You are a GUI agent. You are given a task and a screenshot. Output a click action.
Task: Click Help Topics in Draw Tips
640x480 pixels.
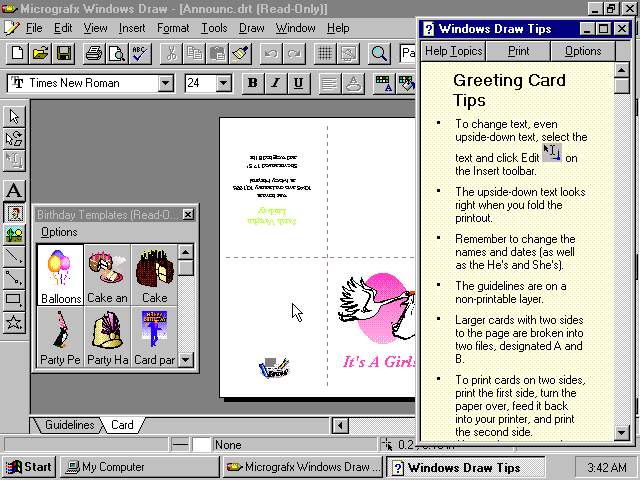(453, 51)
